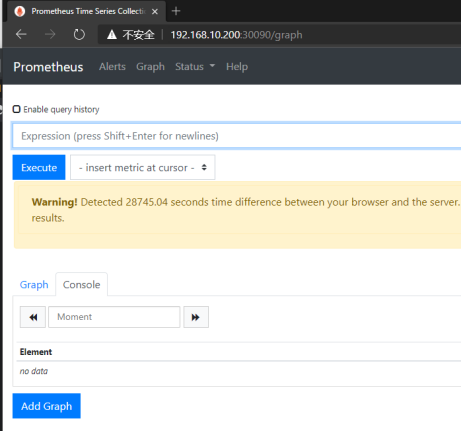Select the Console tab
The width and height of the screenshot is (462, 431).
(x=82, y=285)
